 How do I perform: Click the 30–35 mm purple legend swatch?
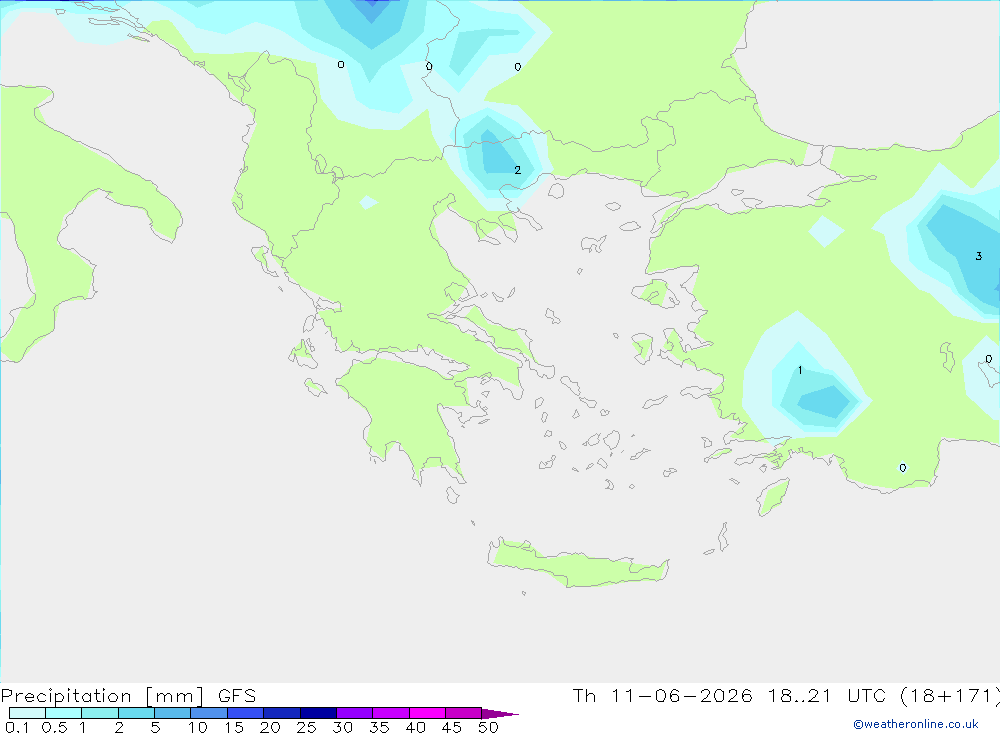coord(354,713)
